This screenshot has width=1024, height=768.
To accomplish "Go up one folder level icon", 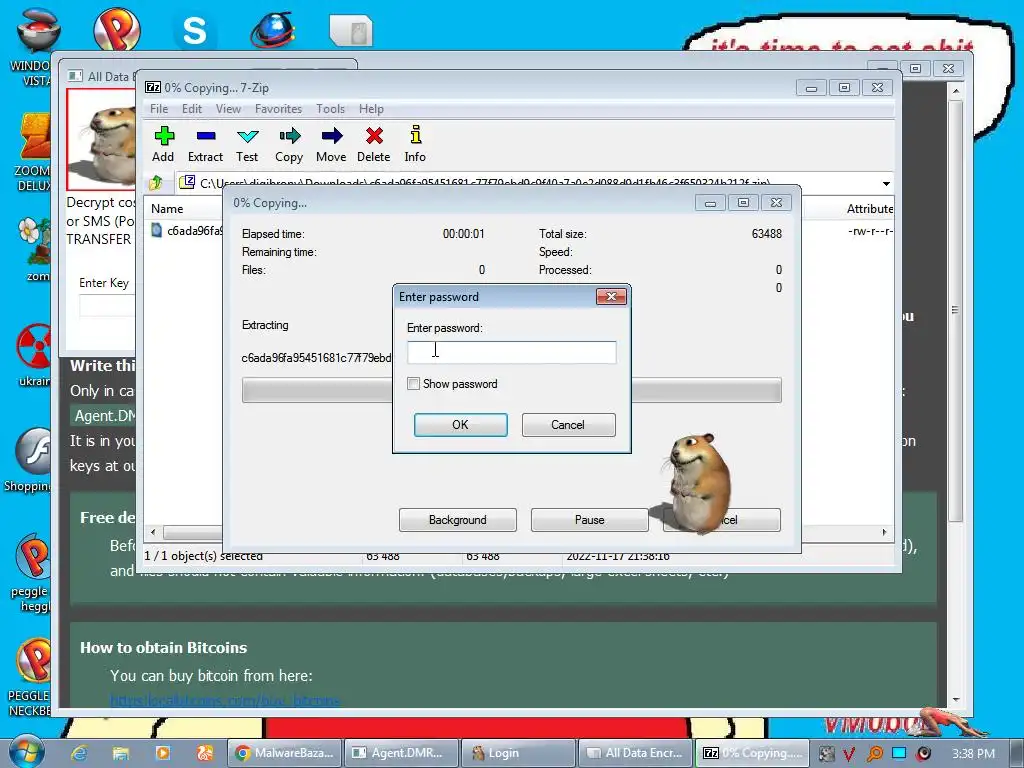I will point(155,183).
